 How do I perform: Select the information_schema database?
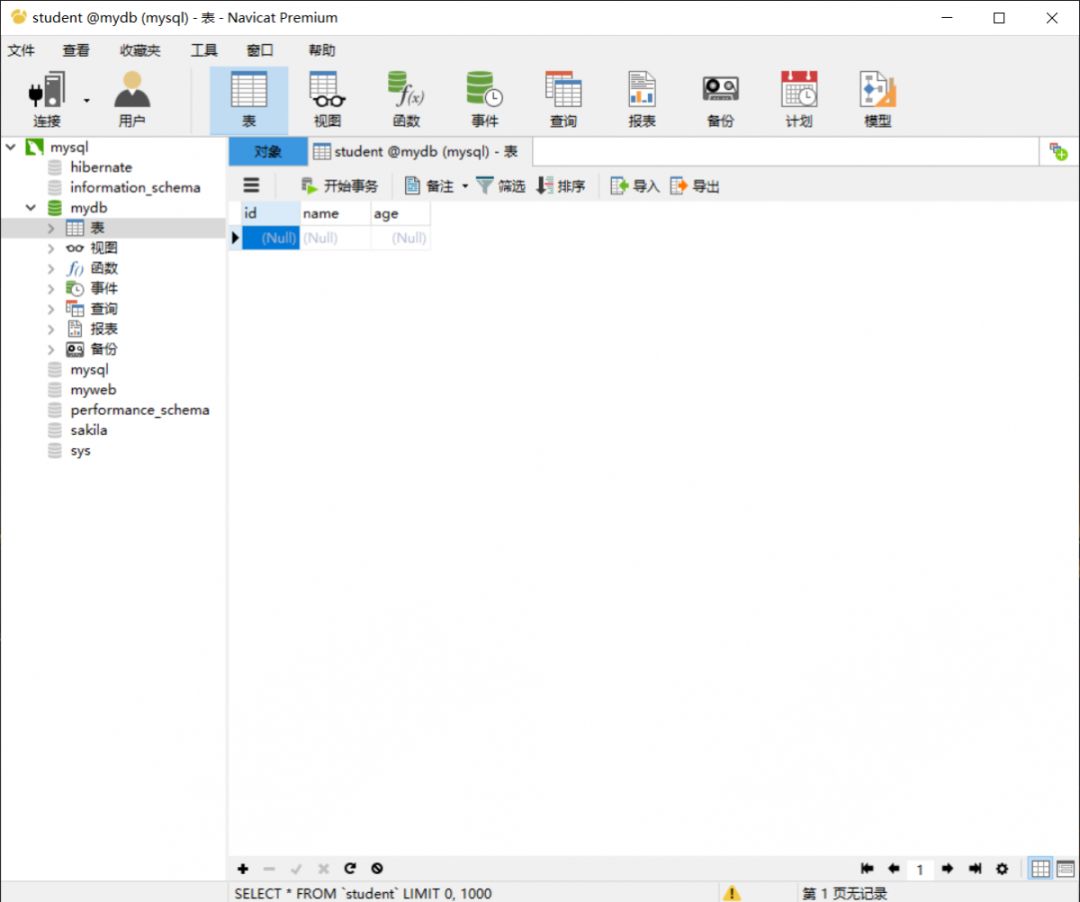[x=135, y=187]
